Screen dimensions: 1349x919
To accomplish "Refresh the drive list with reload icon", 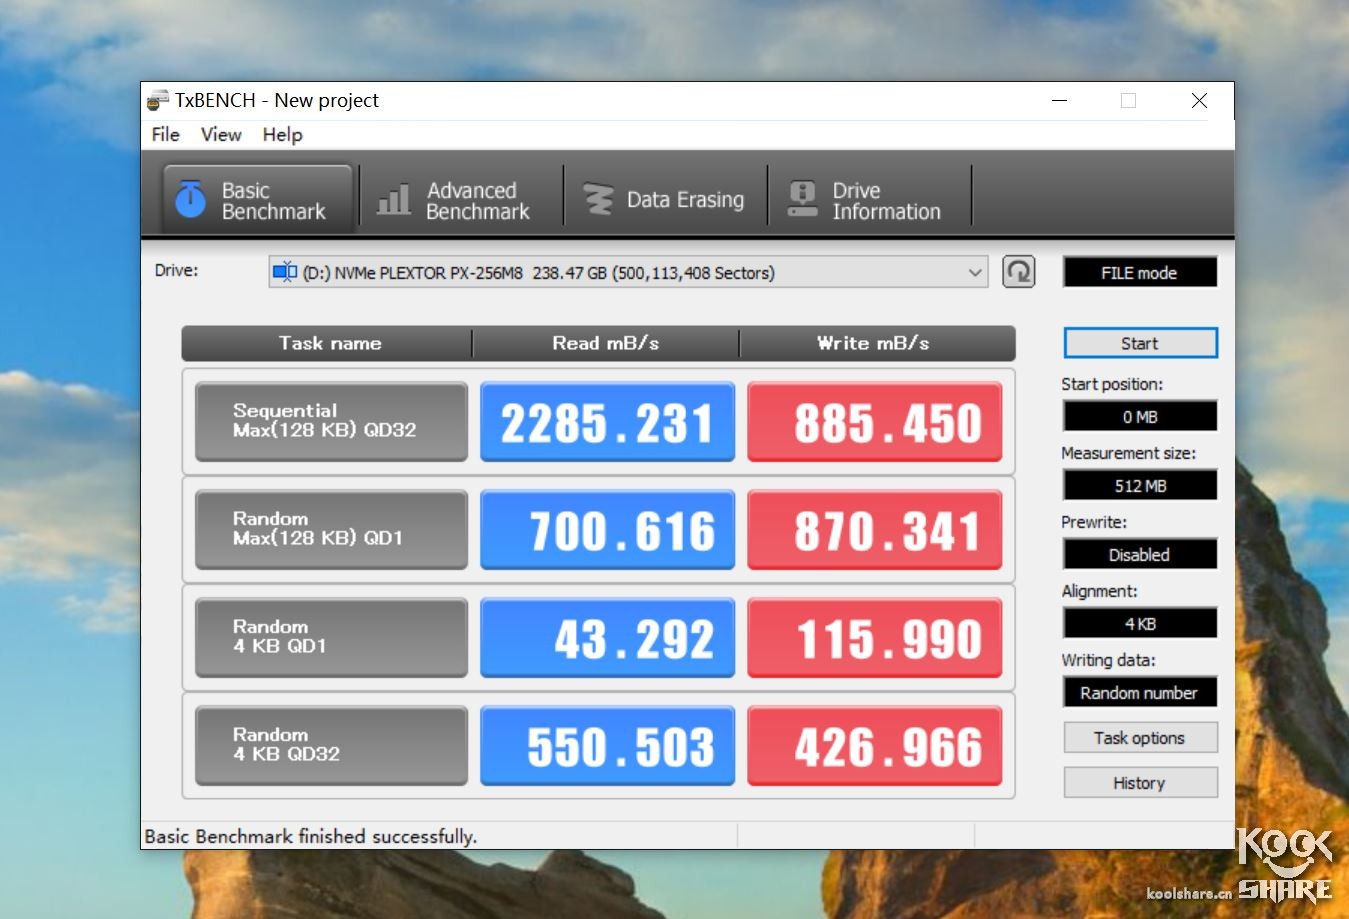I will tap(1018, 272).
